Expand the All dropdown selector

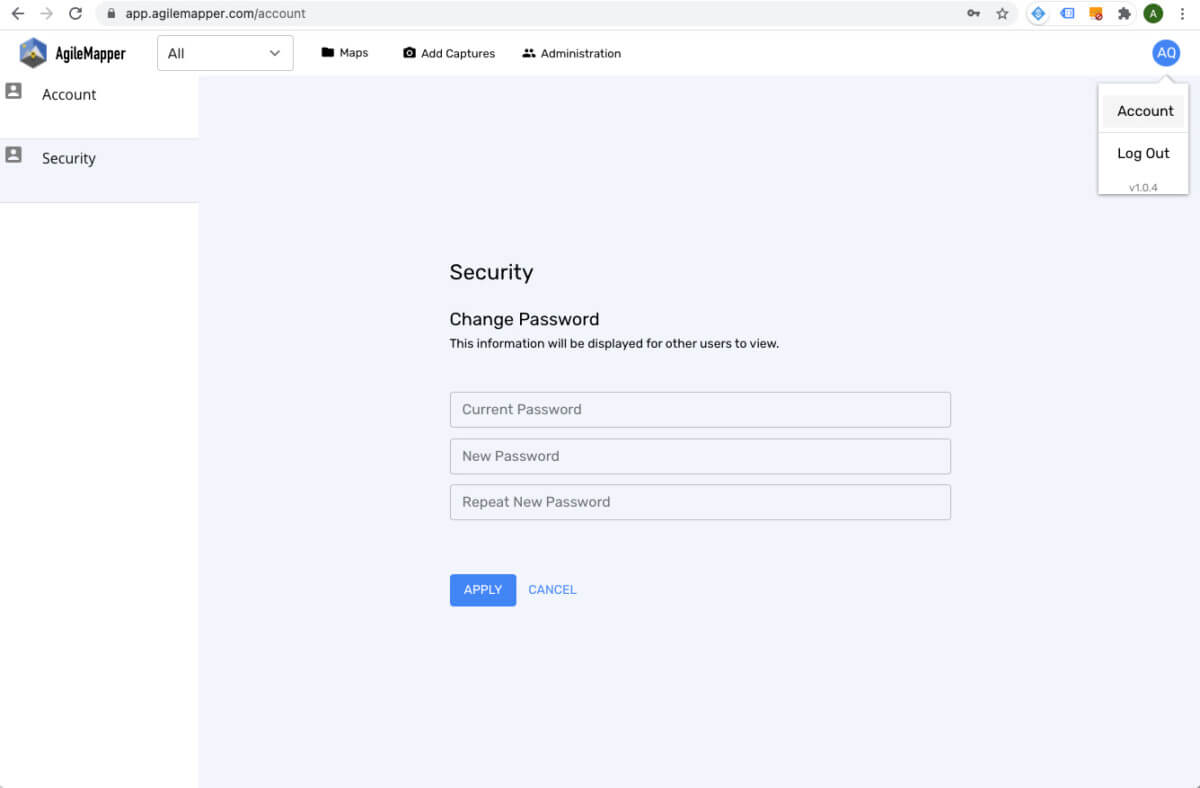(225, 53)
